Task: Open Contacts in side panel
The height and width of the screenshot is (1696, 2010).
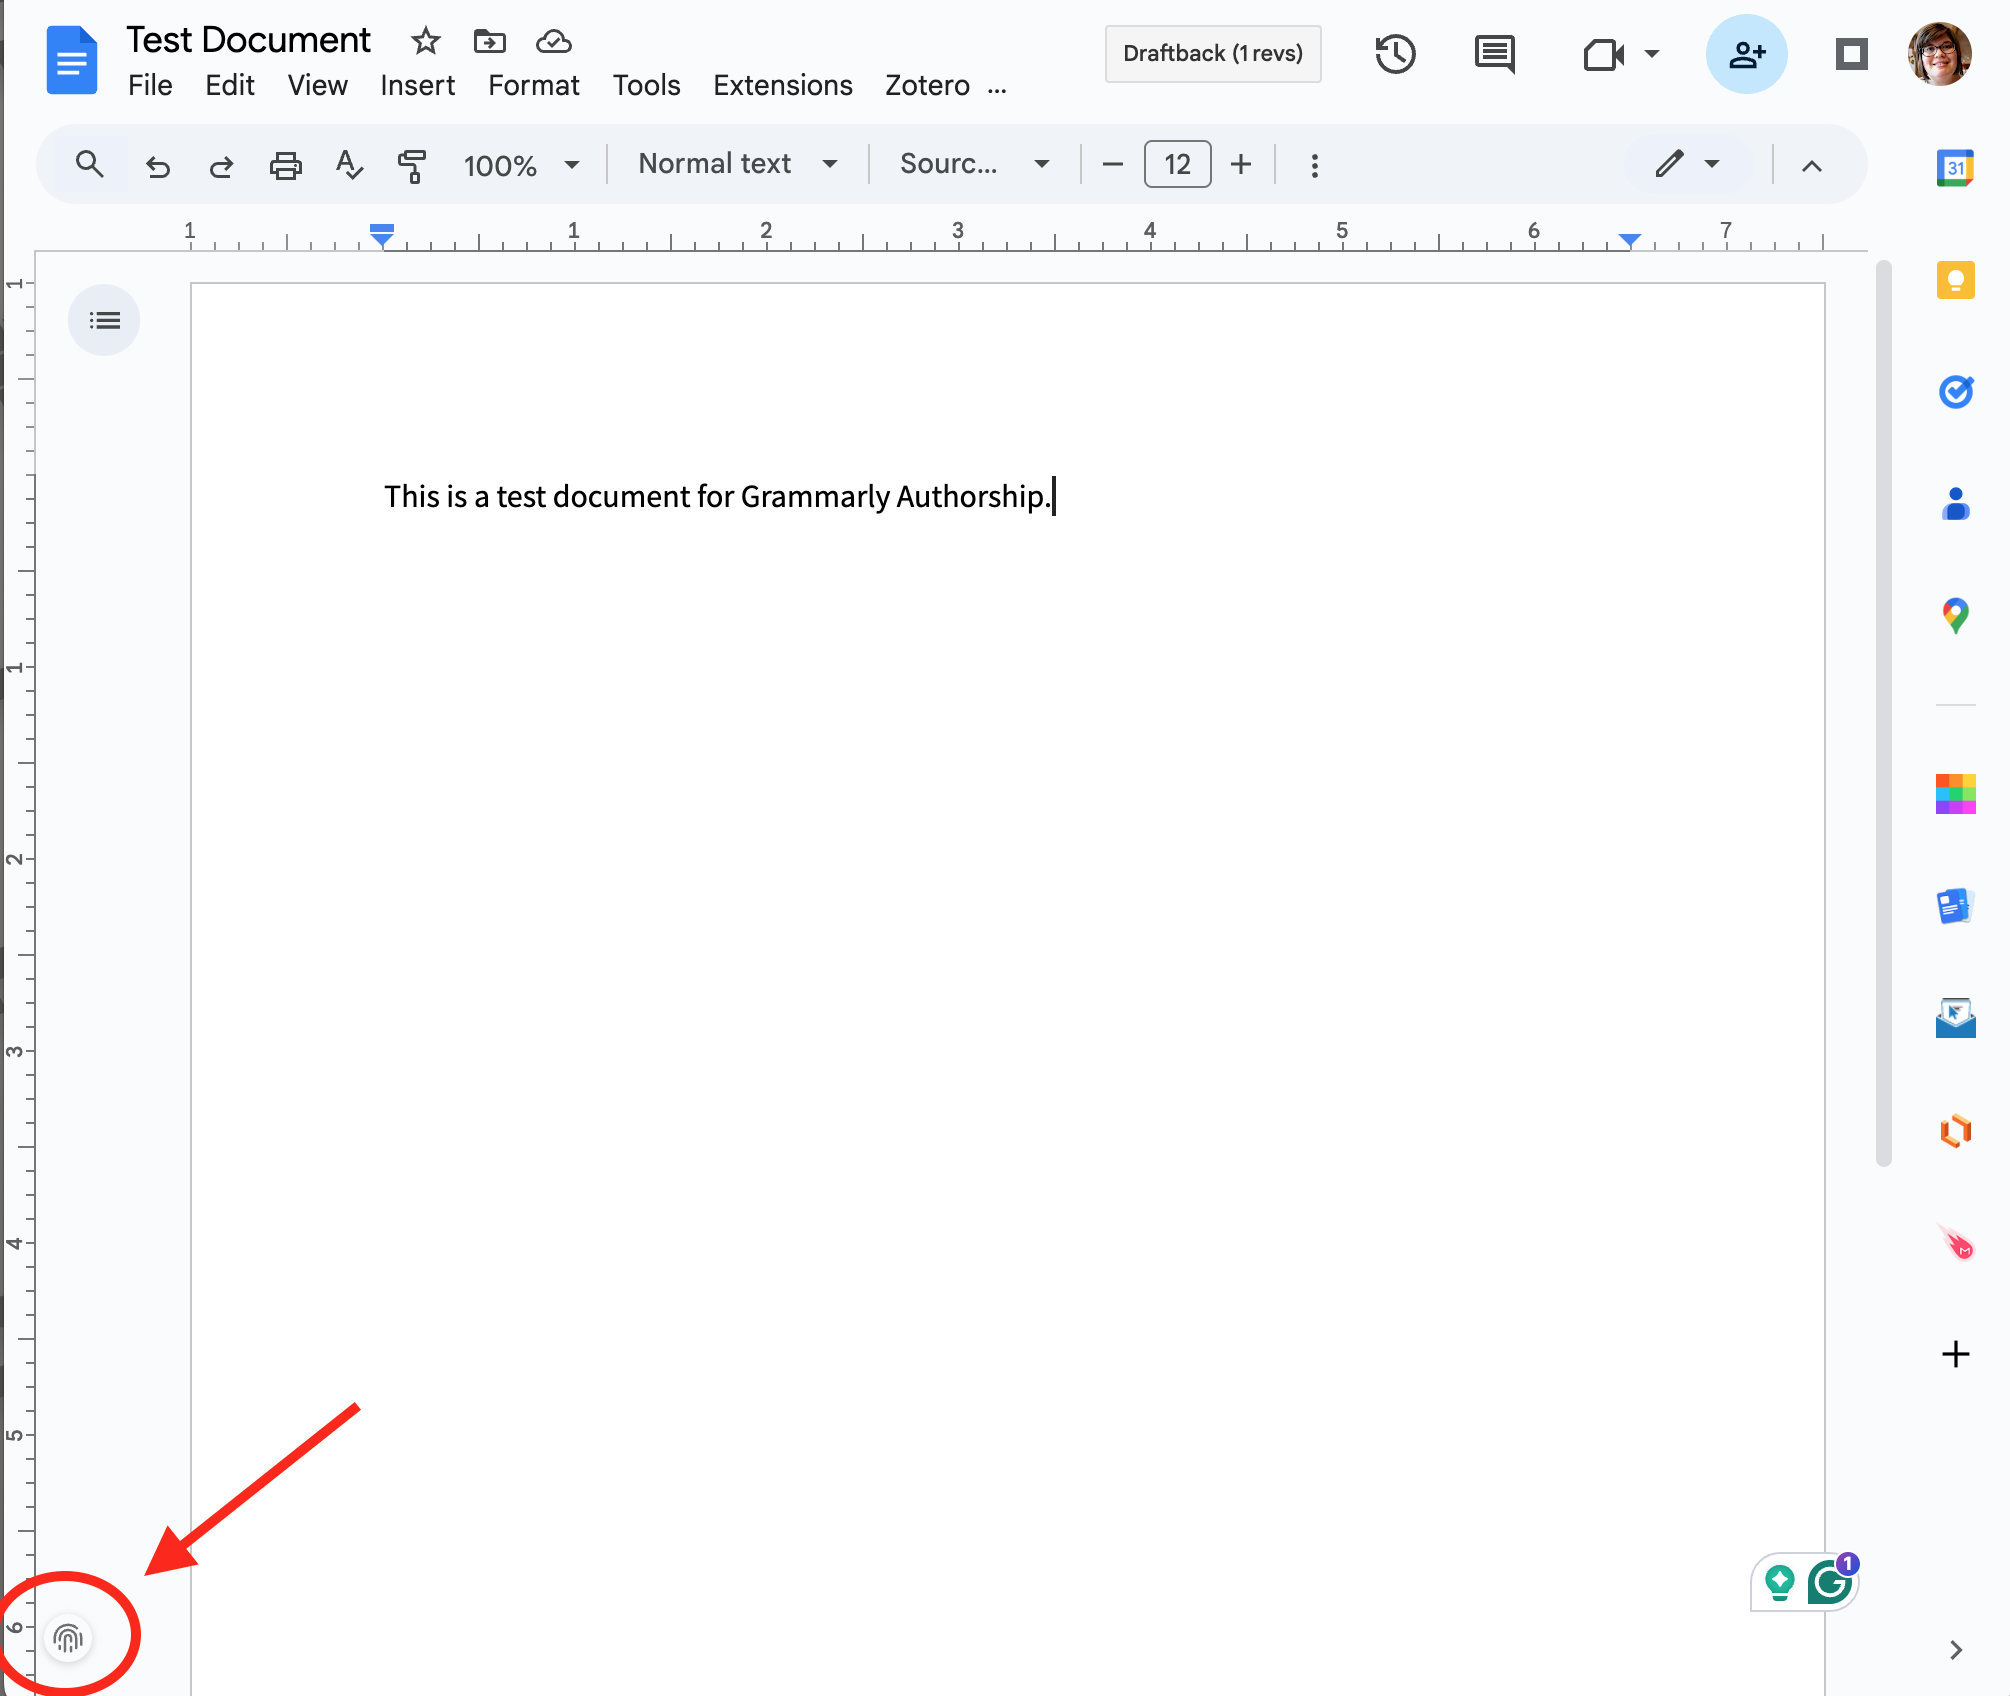Action: pyautogui.click(x=1955, y=504)
